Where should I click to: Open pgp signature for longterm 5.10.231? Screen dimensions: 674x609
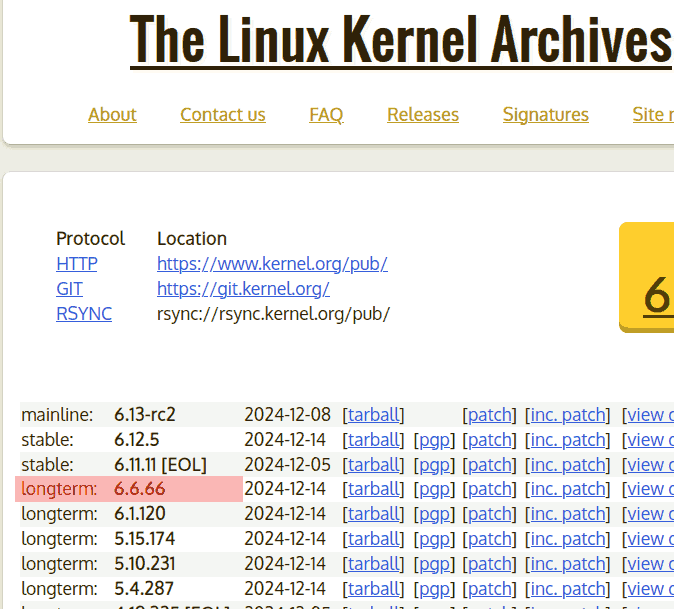434,564
